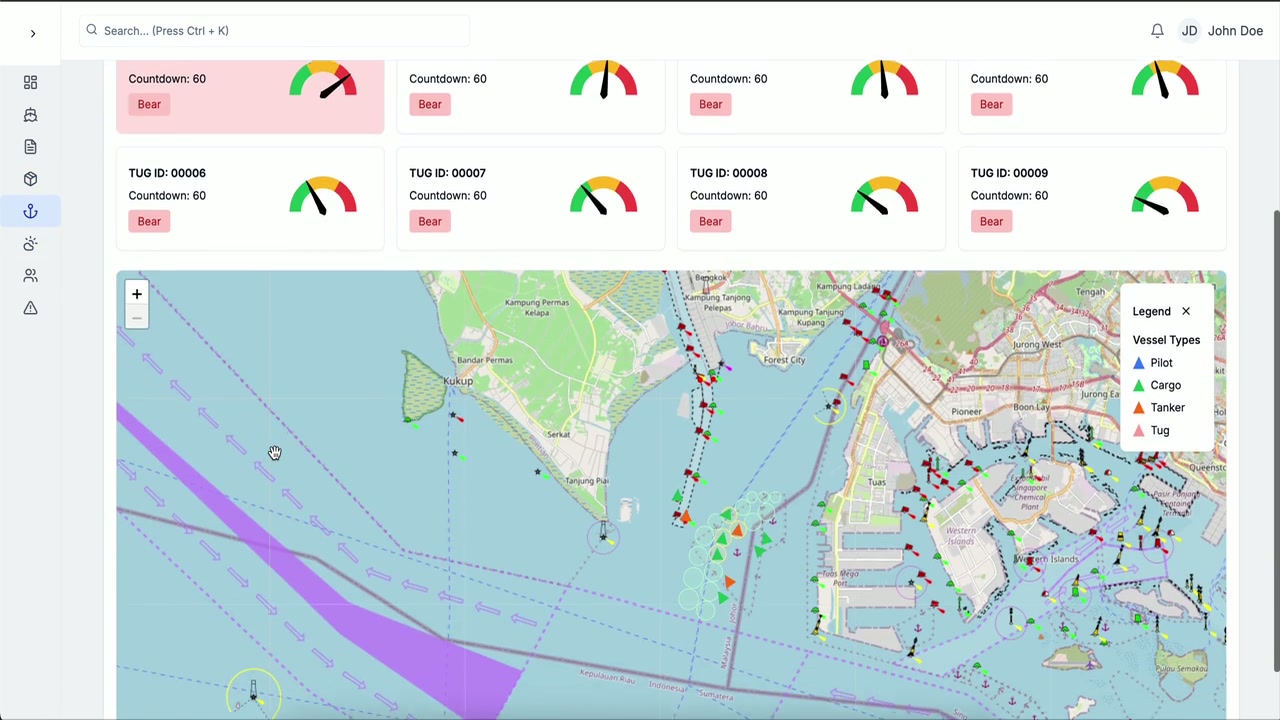The height and width of the screenshot is (720, 1280).
Task: Select the anchor icon in sidebar
Action: pyautogui.click(x=30, y=211)
